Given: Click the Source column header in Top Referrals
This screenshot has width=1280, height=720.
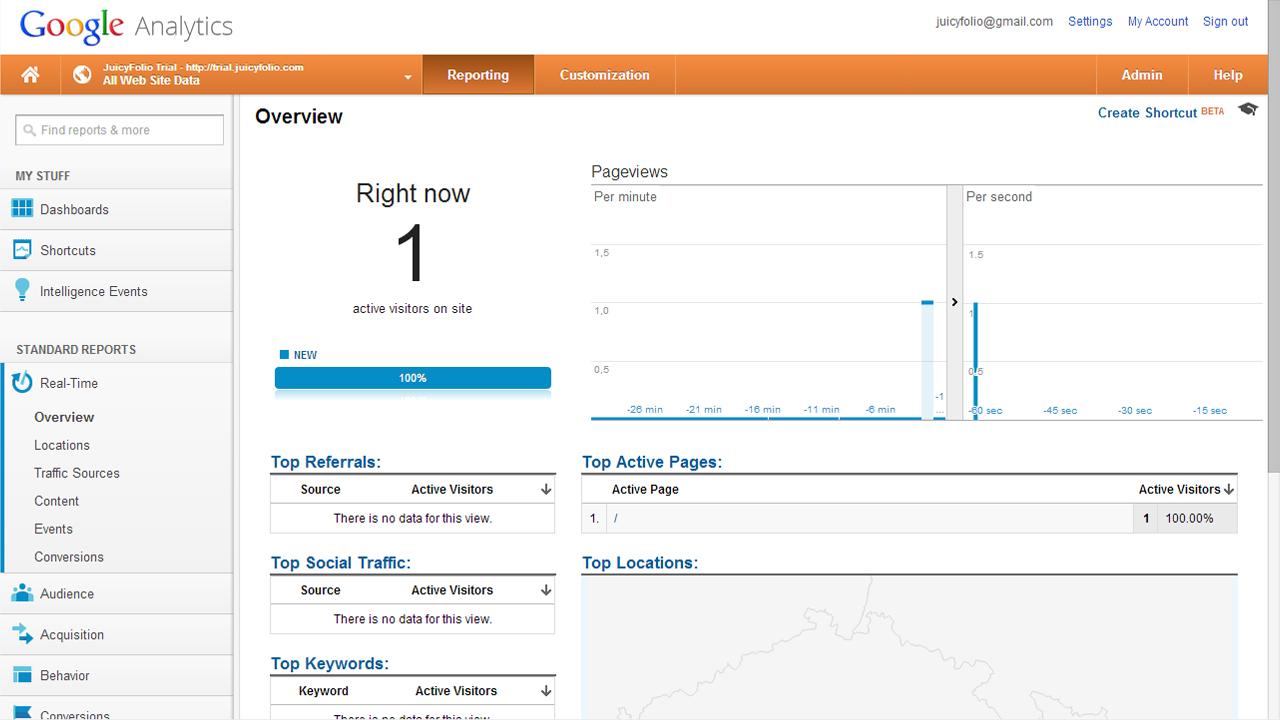Looking at the screenshot, I should pos(320,489).
